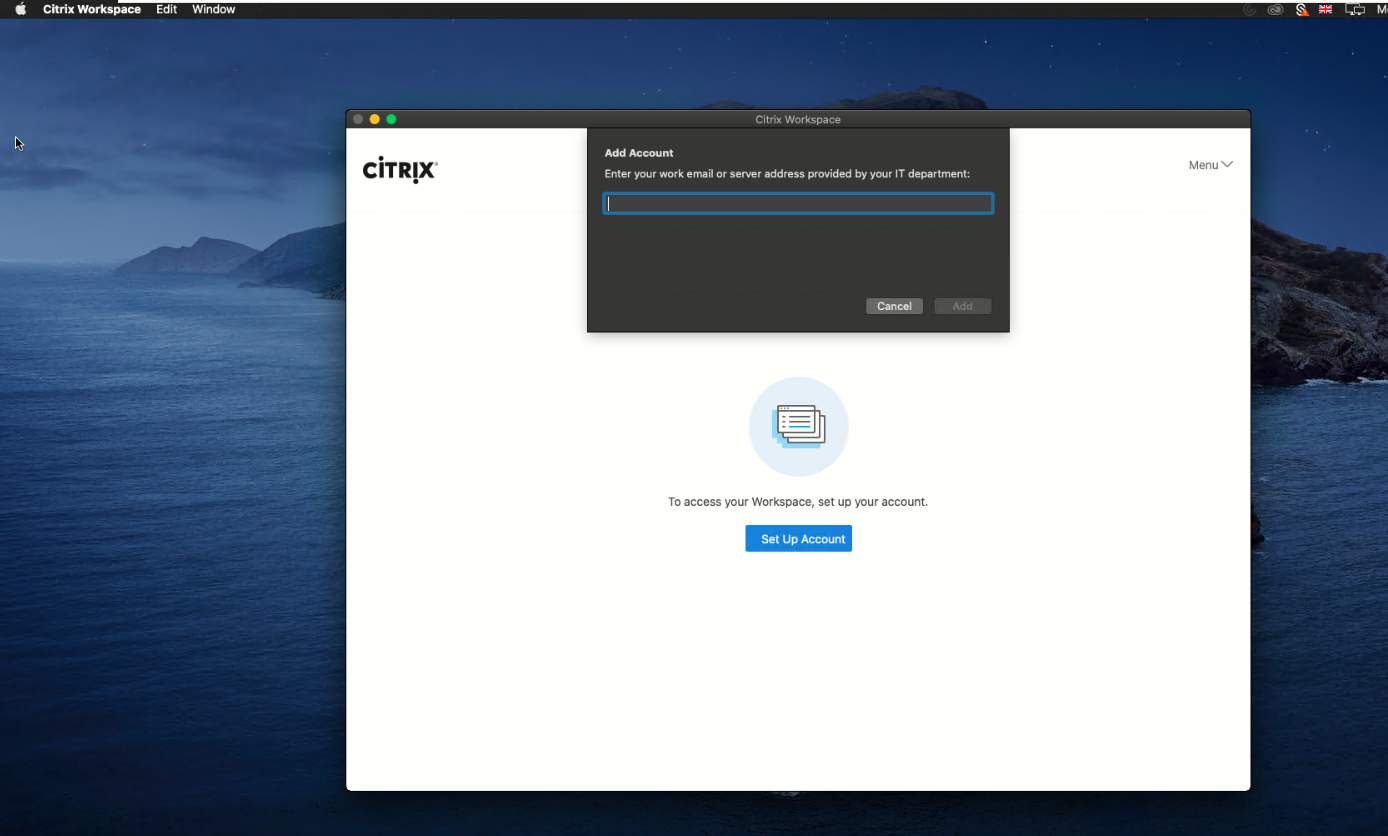This screenshot has height=836, width=1388.
Task: Open Creative Cloud from the menu bar
Action: tap(1275, 10)
